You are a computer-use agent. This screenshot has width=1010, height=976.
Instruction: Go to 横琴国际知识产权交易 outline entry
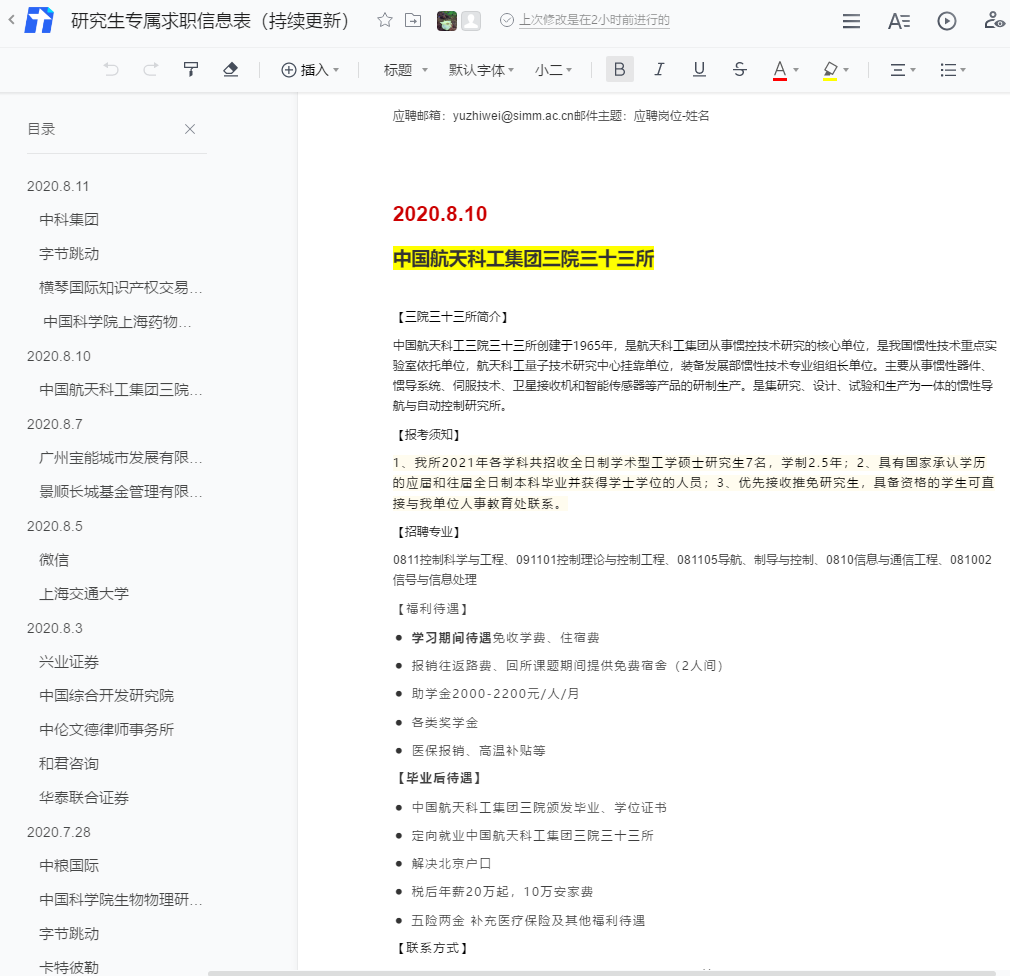[120, 287]
